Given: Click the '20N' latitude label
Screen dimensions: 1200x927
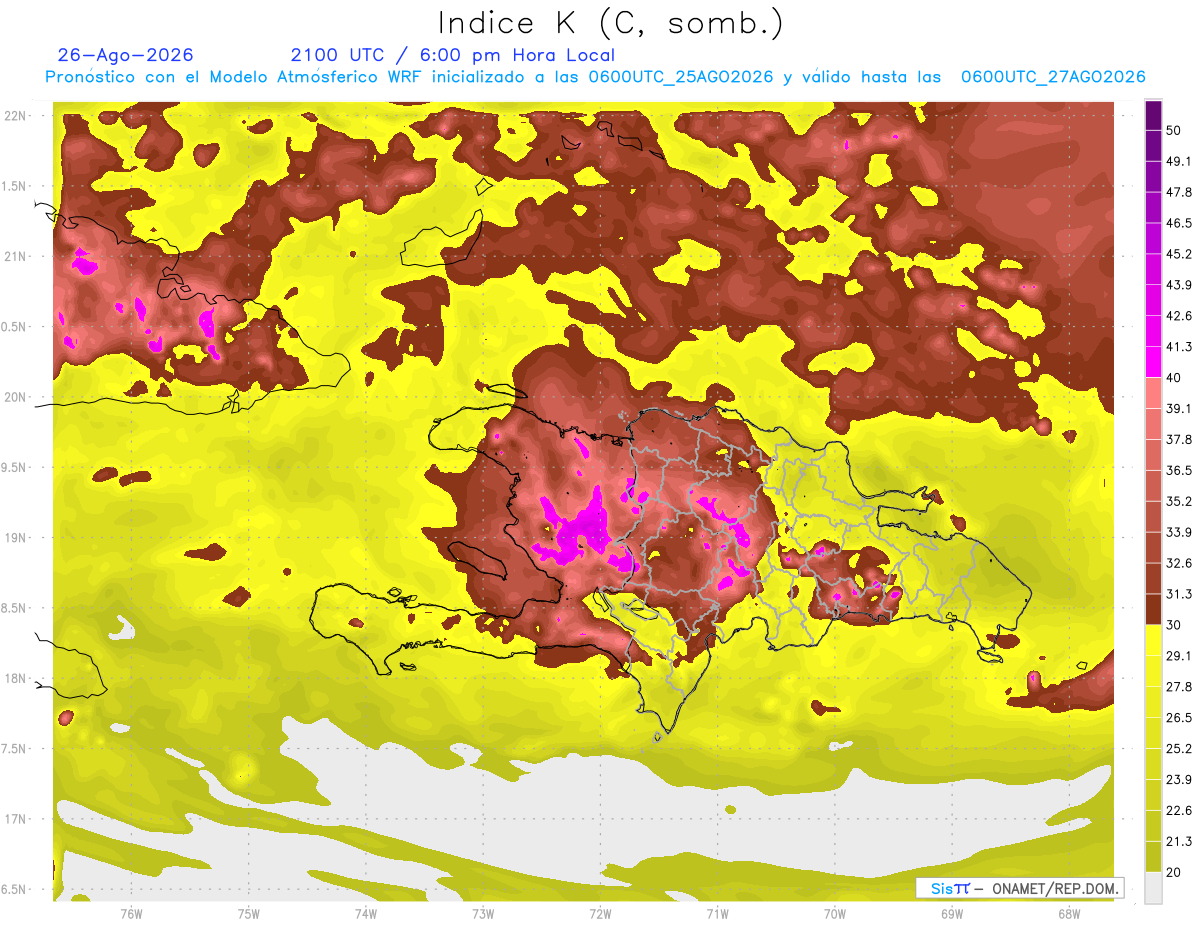Looking at the screenshot, I should coord(16,397).
